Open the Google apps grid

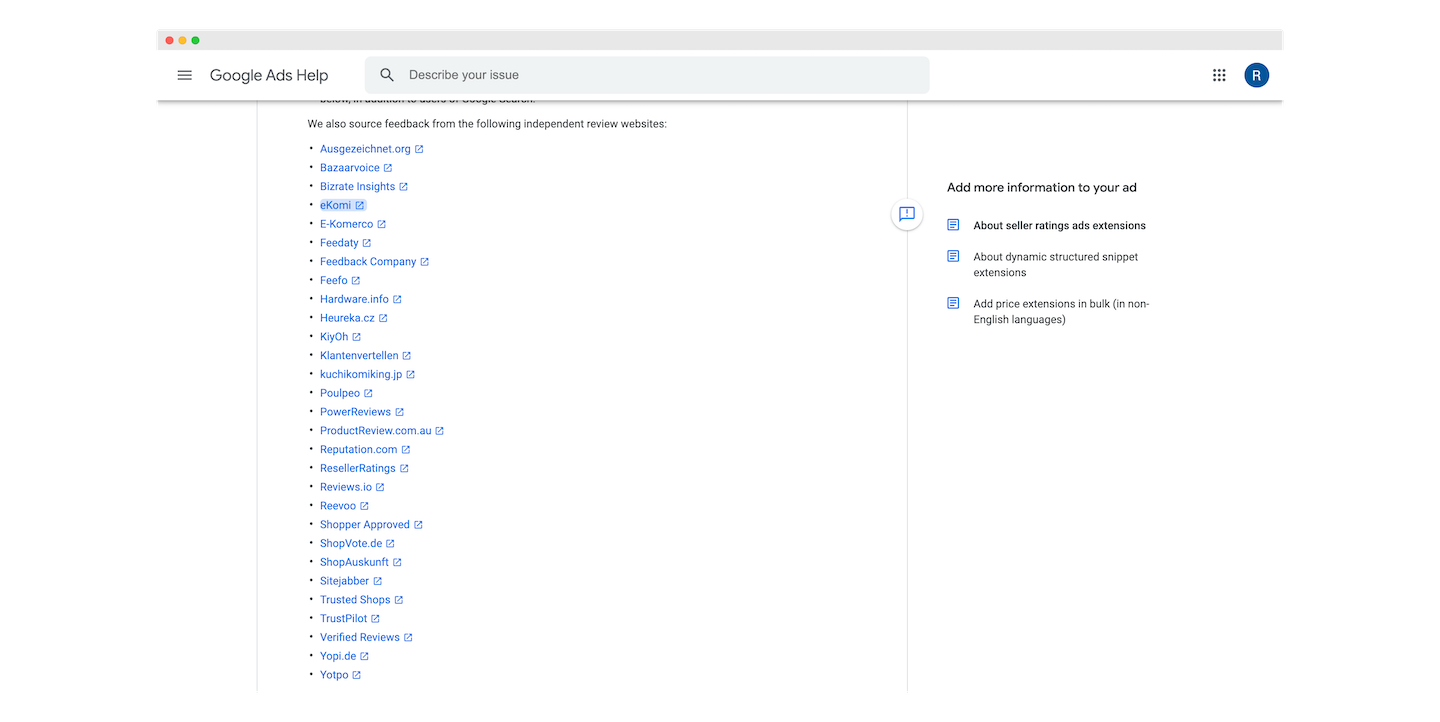click(1219, 75)
